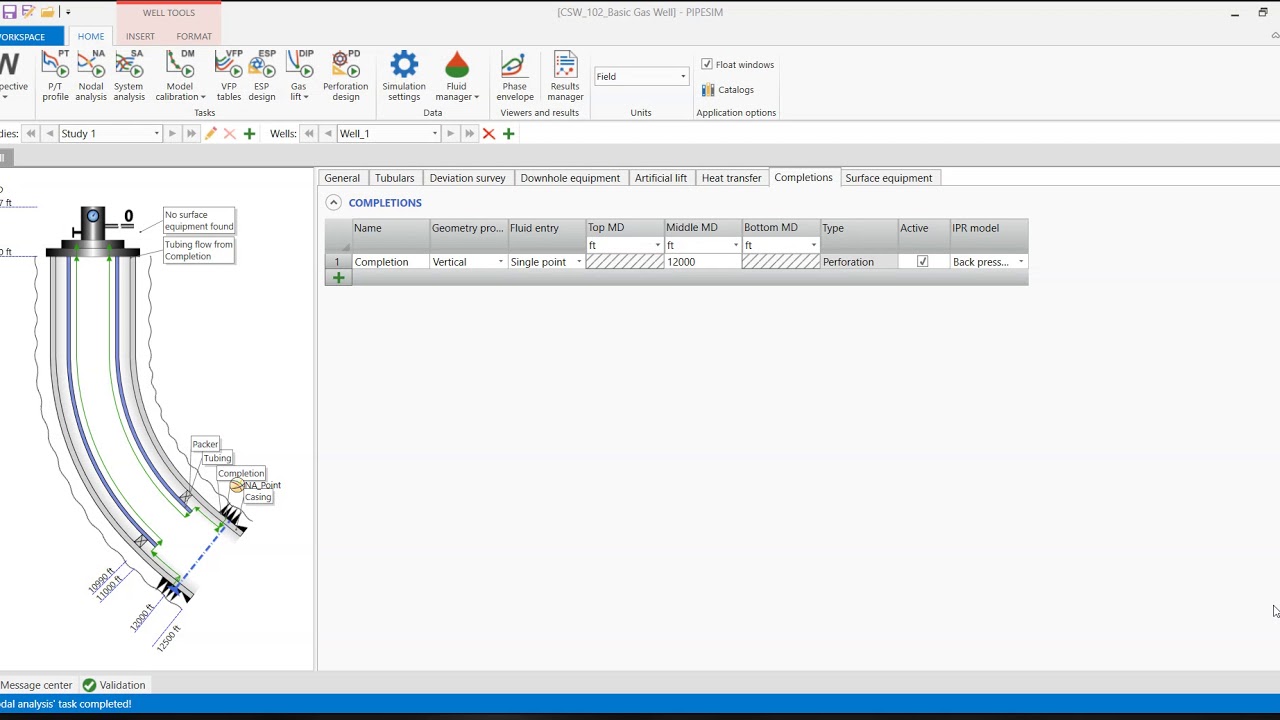Open Fluid manager

457,76
